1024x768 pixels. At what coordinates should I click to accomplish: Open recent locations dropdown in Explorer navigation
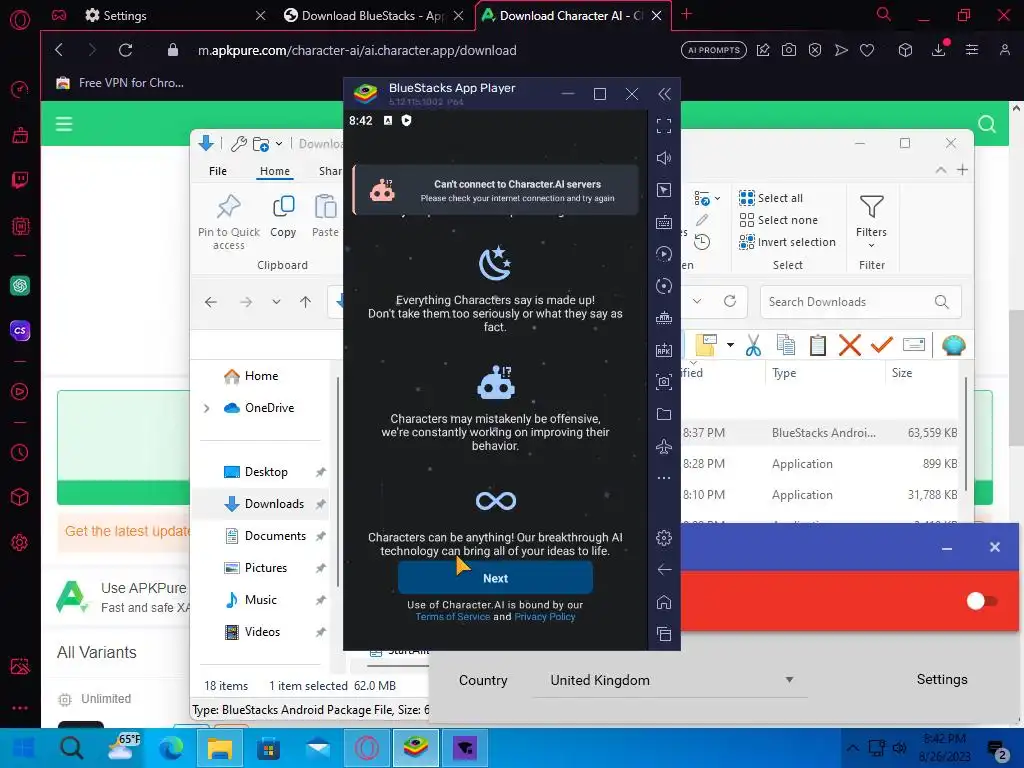(x=276, y=302)
